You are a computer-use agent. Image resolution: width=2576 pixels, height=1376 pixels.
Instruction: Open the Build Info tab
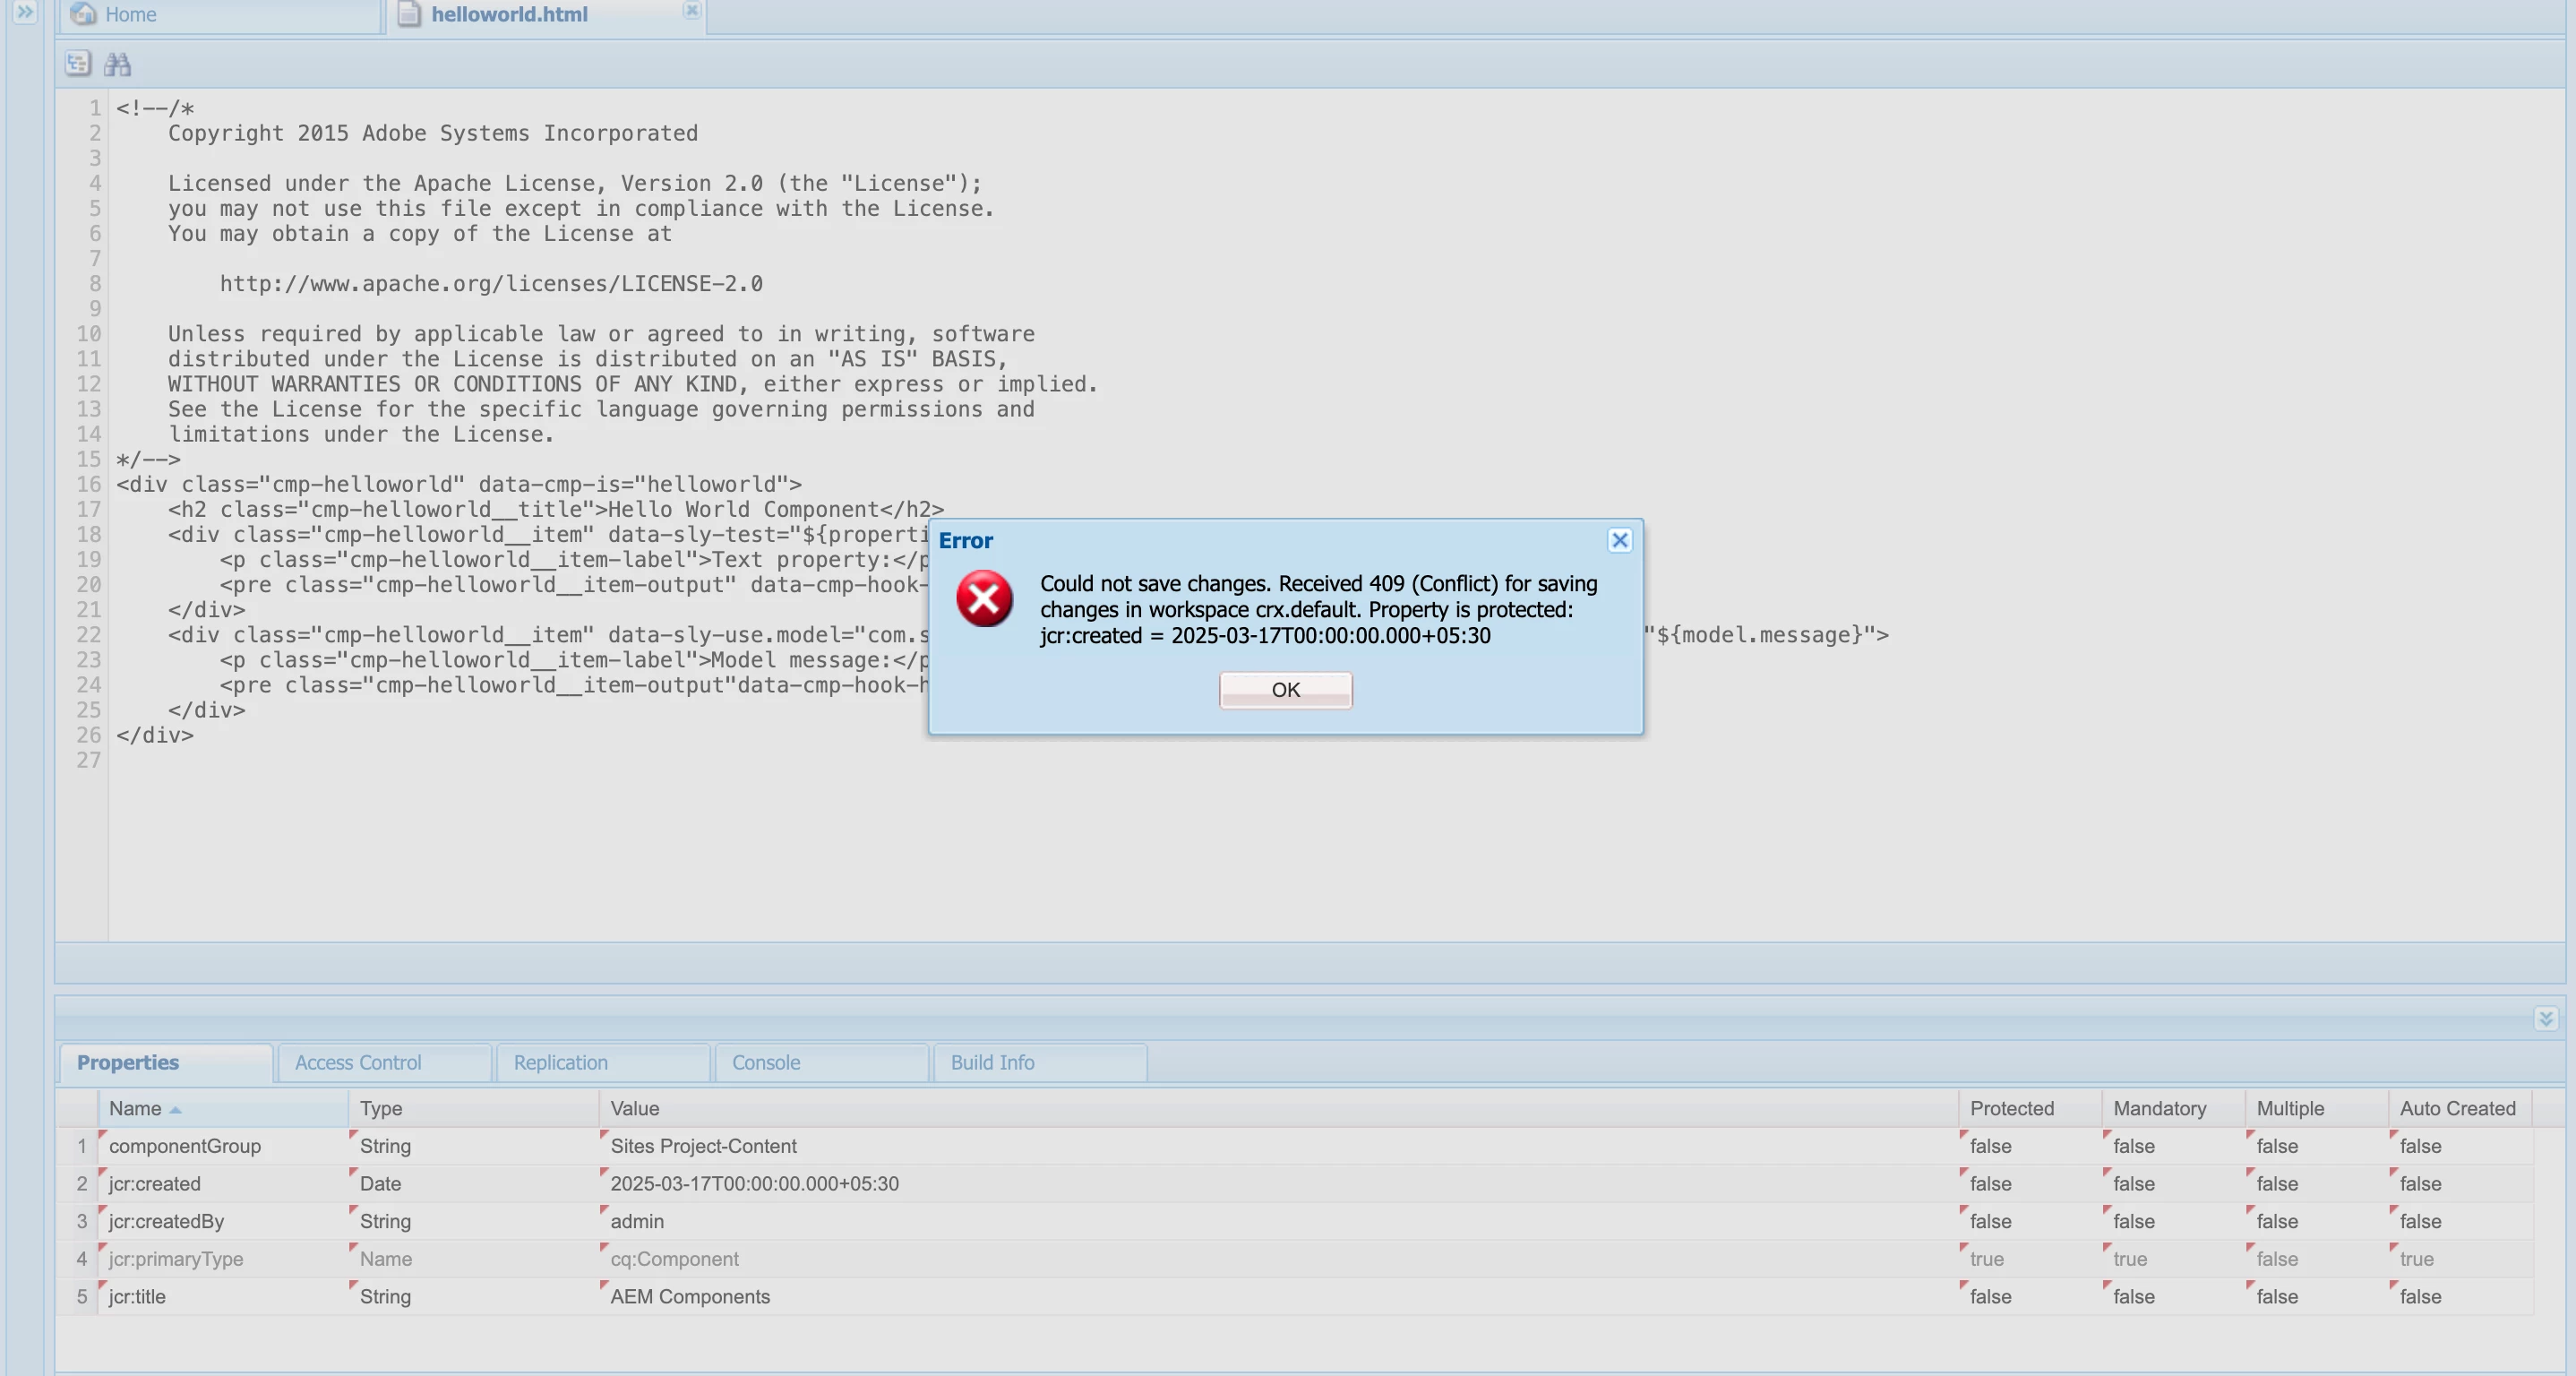click(992, 1062)
